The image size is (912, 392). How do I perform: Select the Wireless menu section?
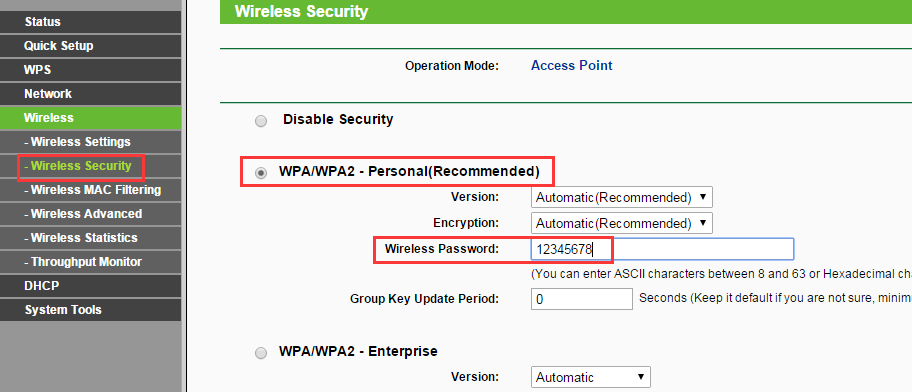90,117
